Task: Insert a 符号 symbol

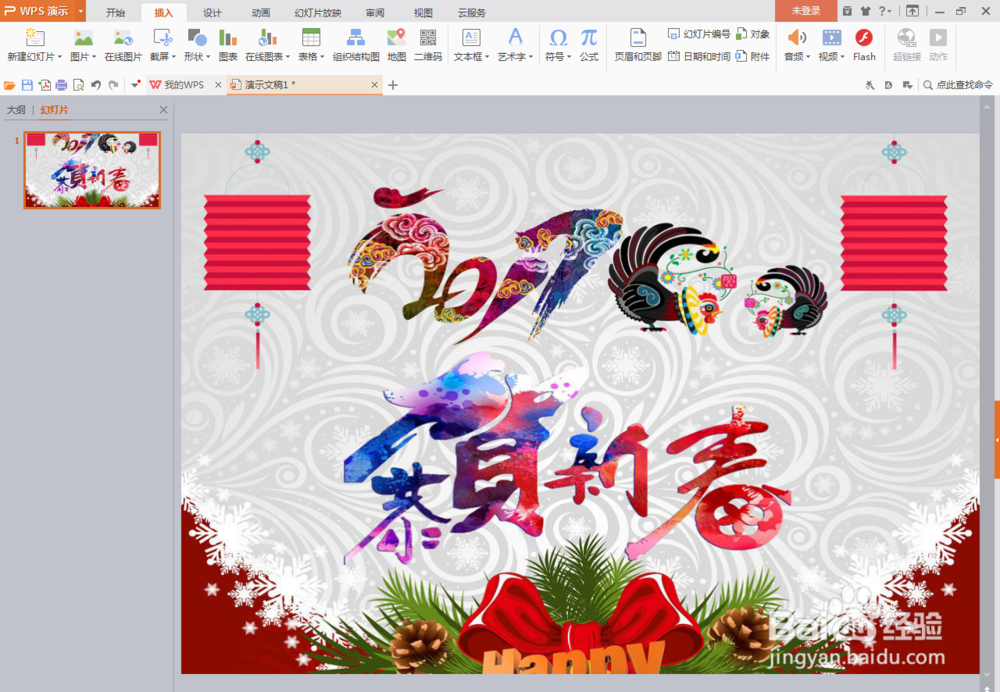Action: [x=558, y=38]
